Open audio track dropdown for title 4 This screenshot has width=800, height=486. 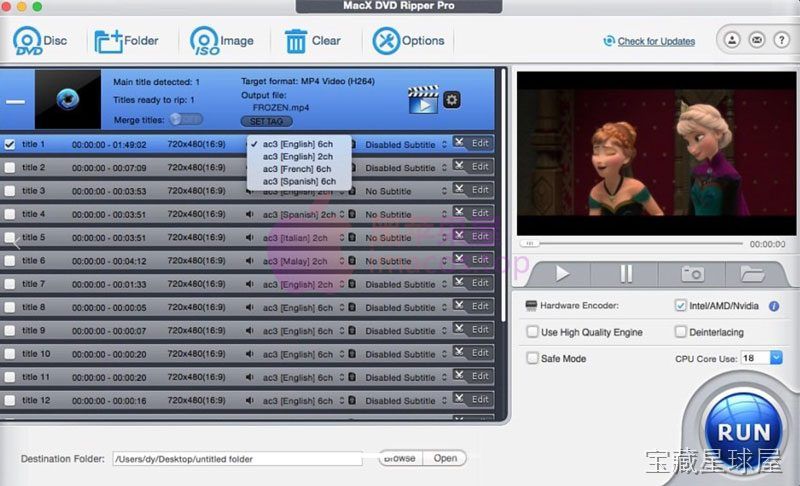click(x=304, y=215)
